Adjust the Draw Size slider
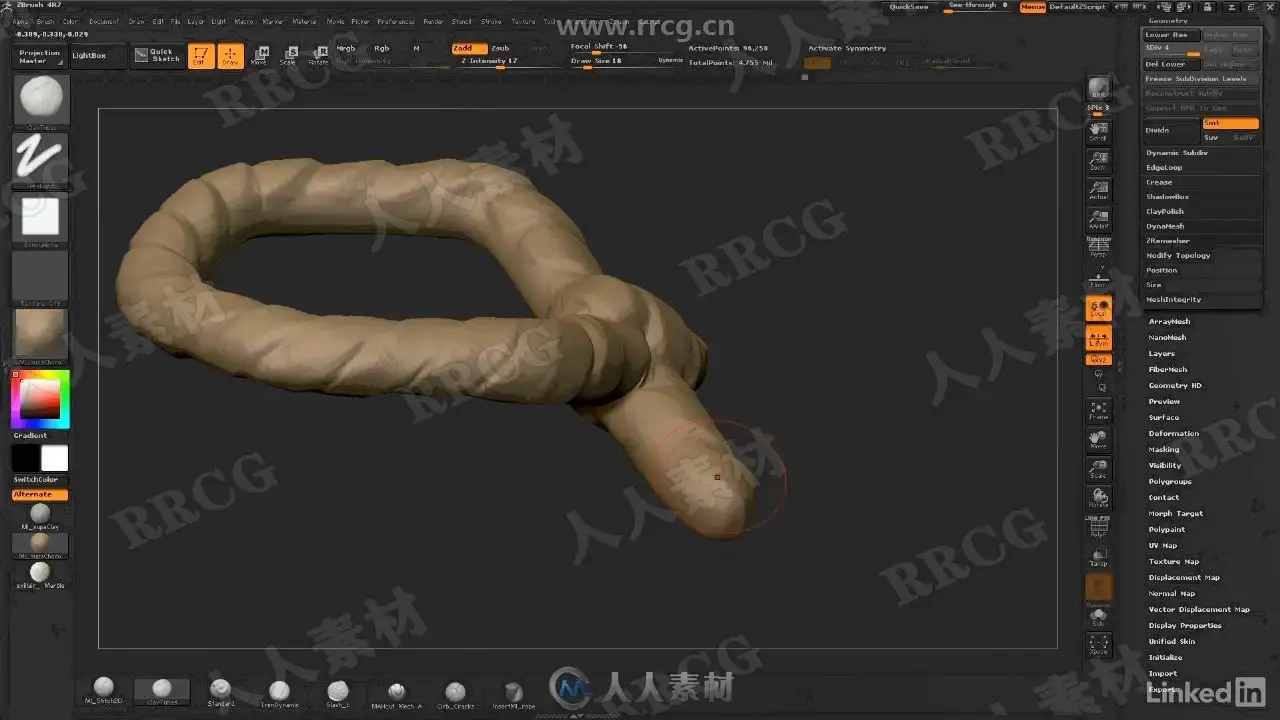Viewport: 1280px width, 720px height. click(611, 62)
